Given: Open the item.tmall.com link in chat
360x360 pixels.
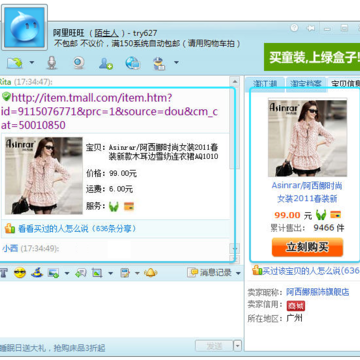Looking at the screenshot, I should click(109, 111).
